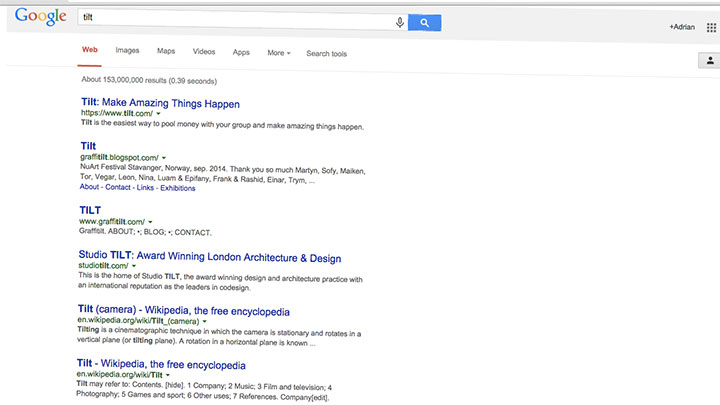
Task: Switch to the Apps tab
Action: coord(241,52)
